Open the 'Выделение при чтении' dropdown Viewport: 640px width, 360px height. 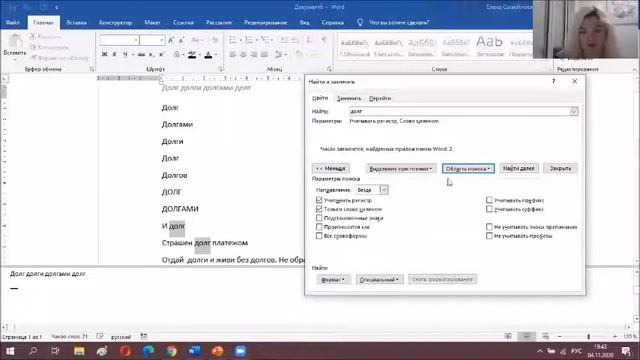401,169
